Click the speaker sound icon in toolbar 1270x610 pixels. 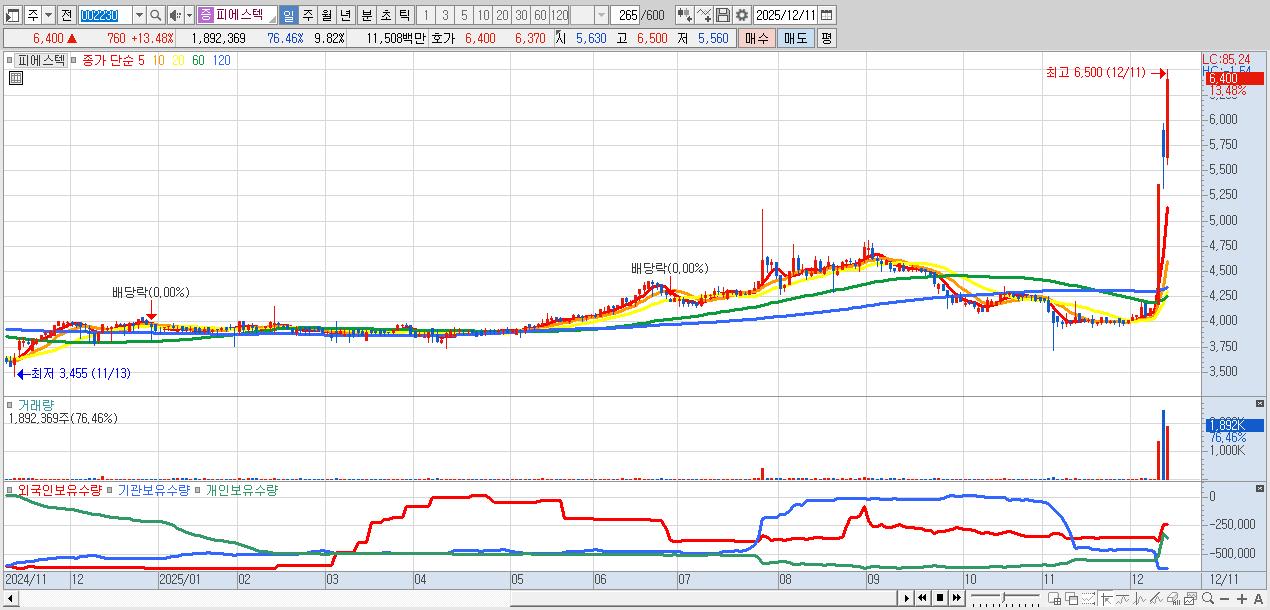point(176,15)
